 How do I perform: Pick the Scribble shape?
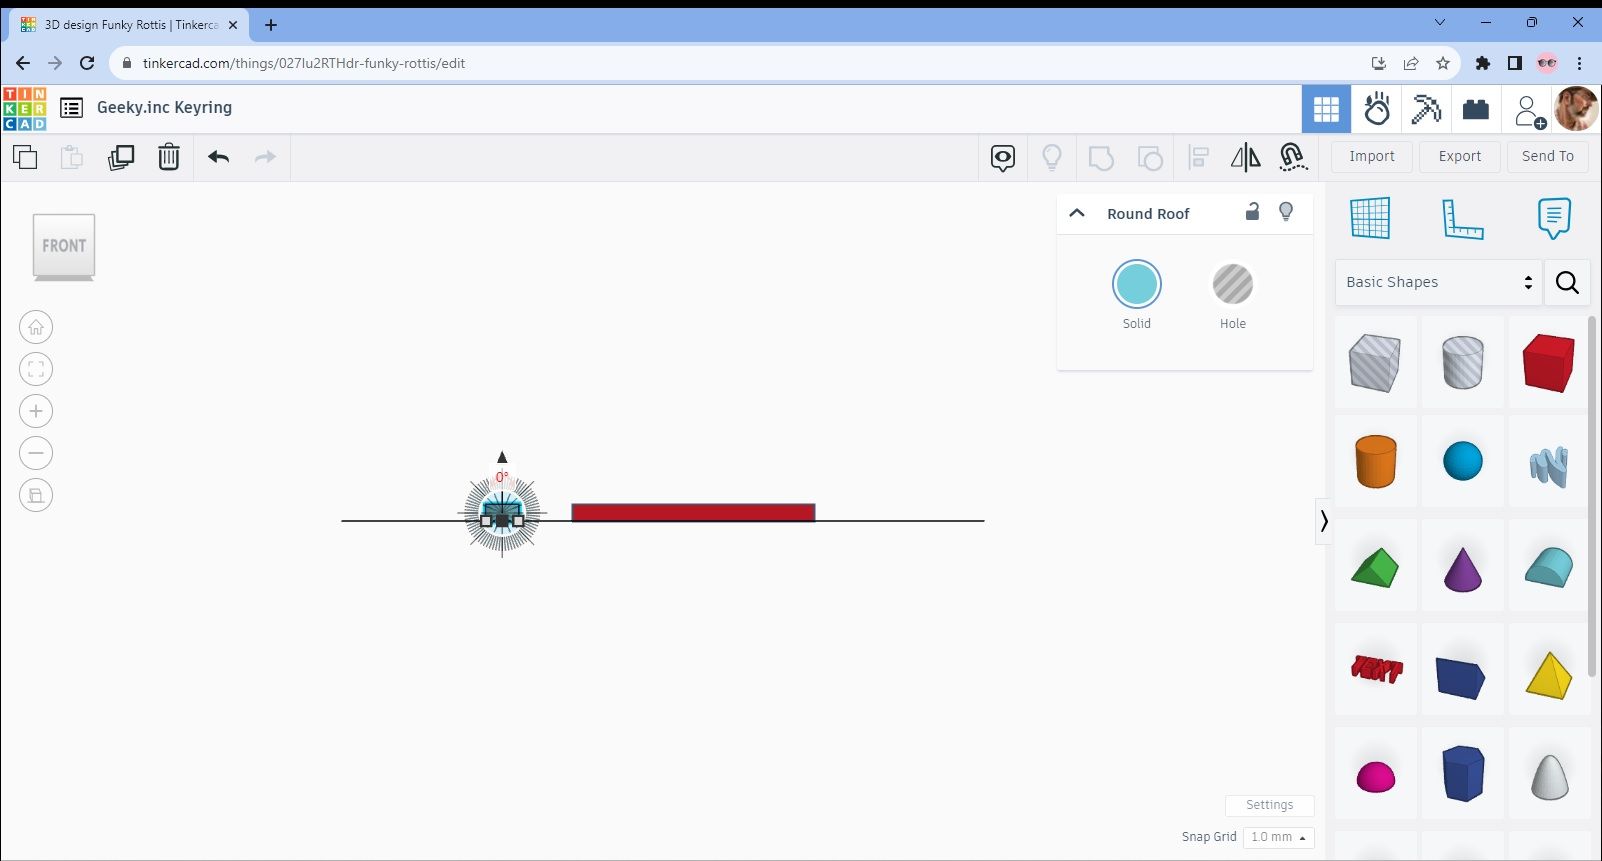(x=1549, y=465)
